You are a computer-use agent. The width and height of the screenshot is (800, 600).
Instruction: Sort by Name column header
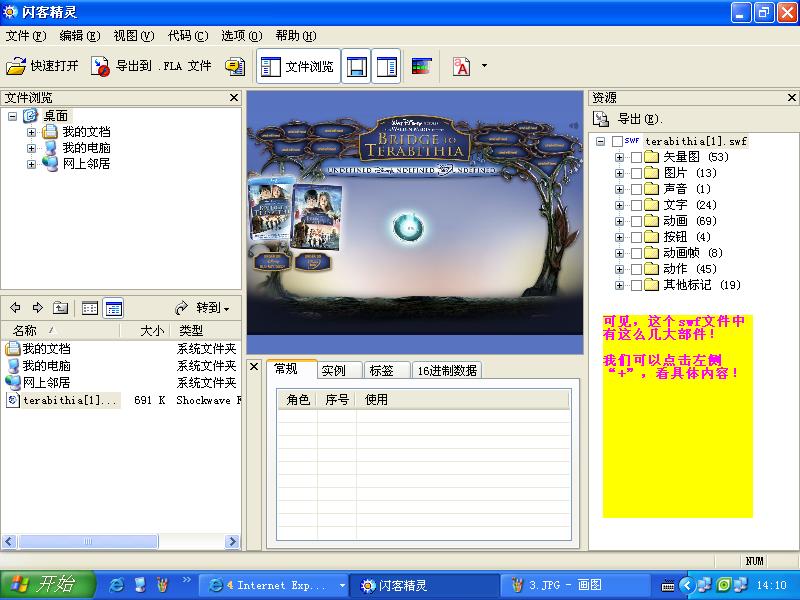click(61, 331)
